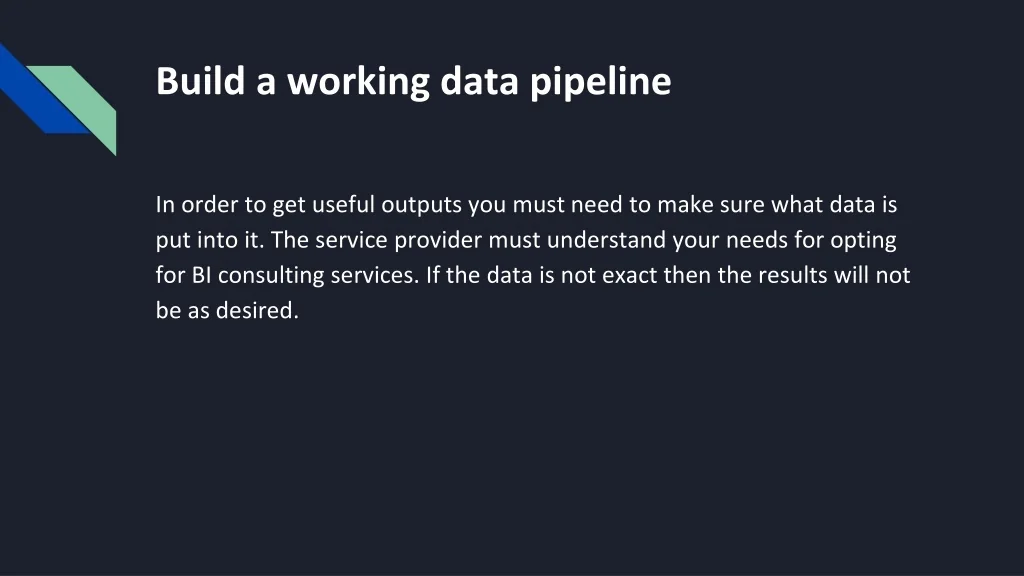Screen dimensions: 1024x576
Task: Click the empty dark area below the paragraph
Action: tap(512, 451)
